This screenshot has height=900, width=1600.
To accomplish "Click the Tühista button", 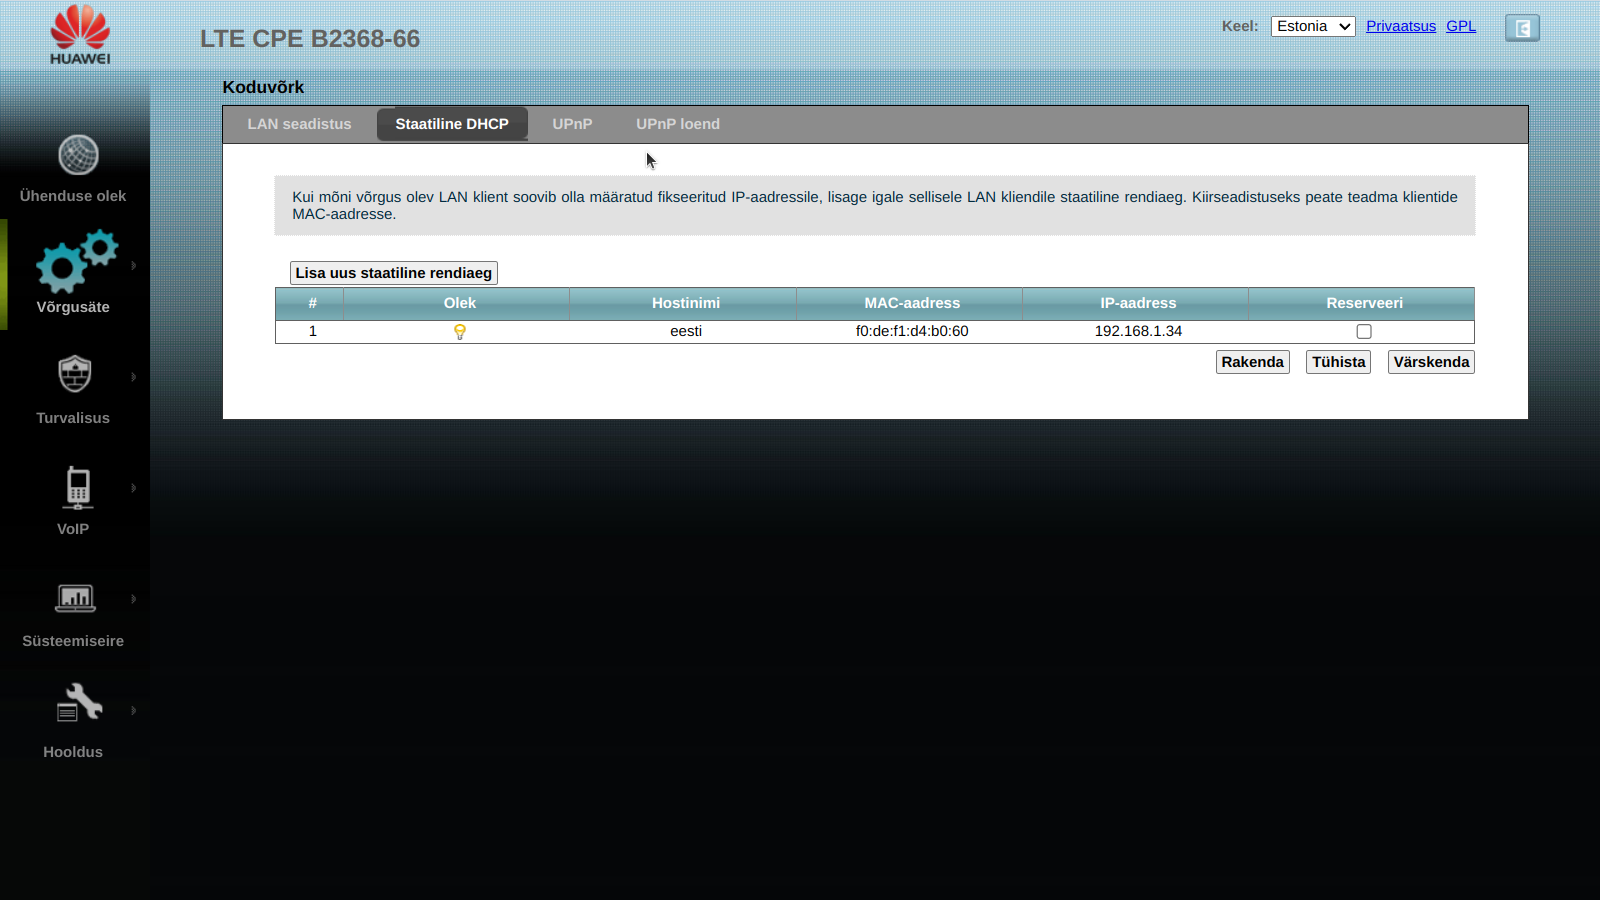I will pos(1339,362).
